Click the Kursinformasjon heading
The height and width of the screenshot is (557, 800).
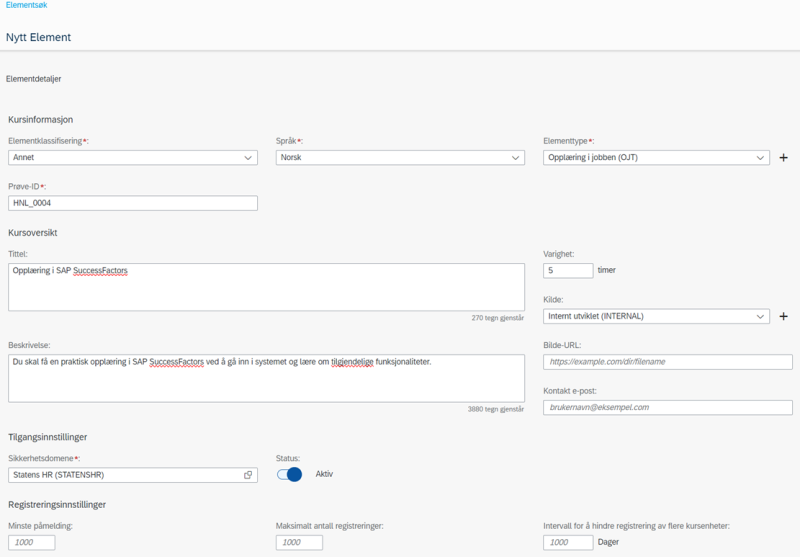click(x=40, y=119)
